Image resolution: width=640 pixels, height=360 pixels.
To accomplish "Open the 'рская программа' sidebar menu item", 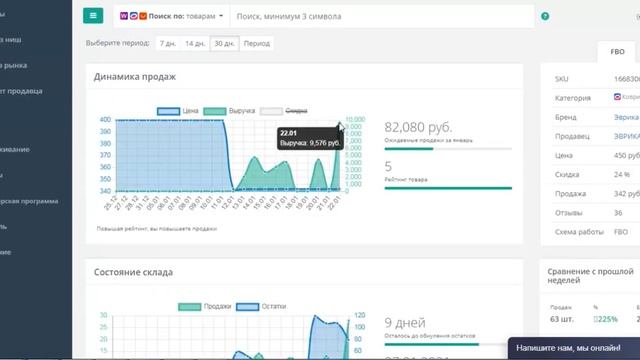I will (x=29, y=201).
